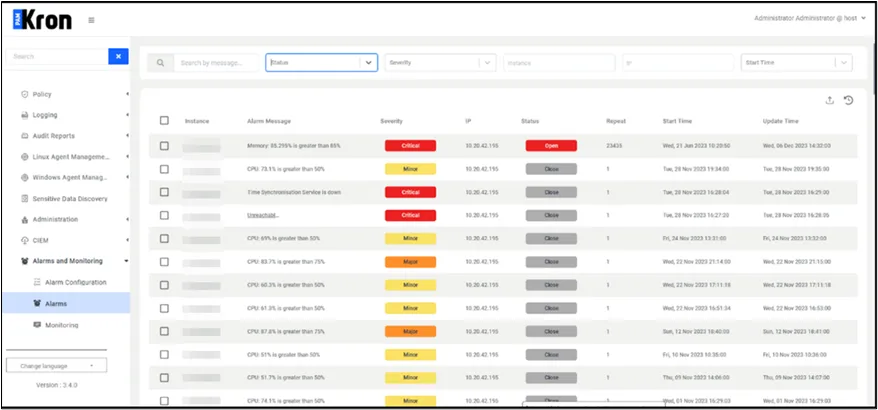The image size is (878, 410).
Task: Open the Start Time filter dropdown
Action: (x=796, y=63)
